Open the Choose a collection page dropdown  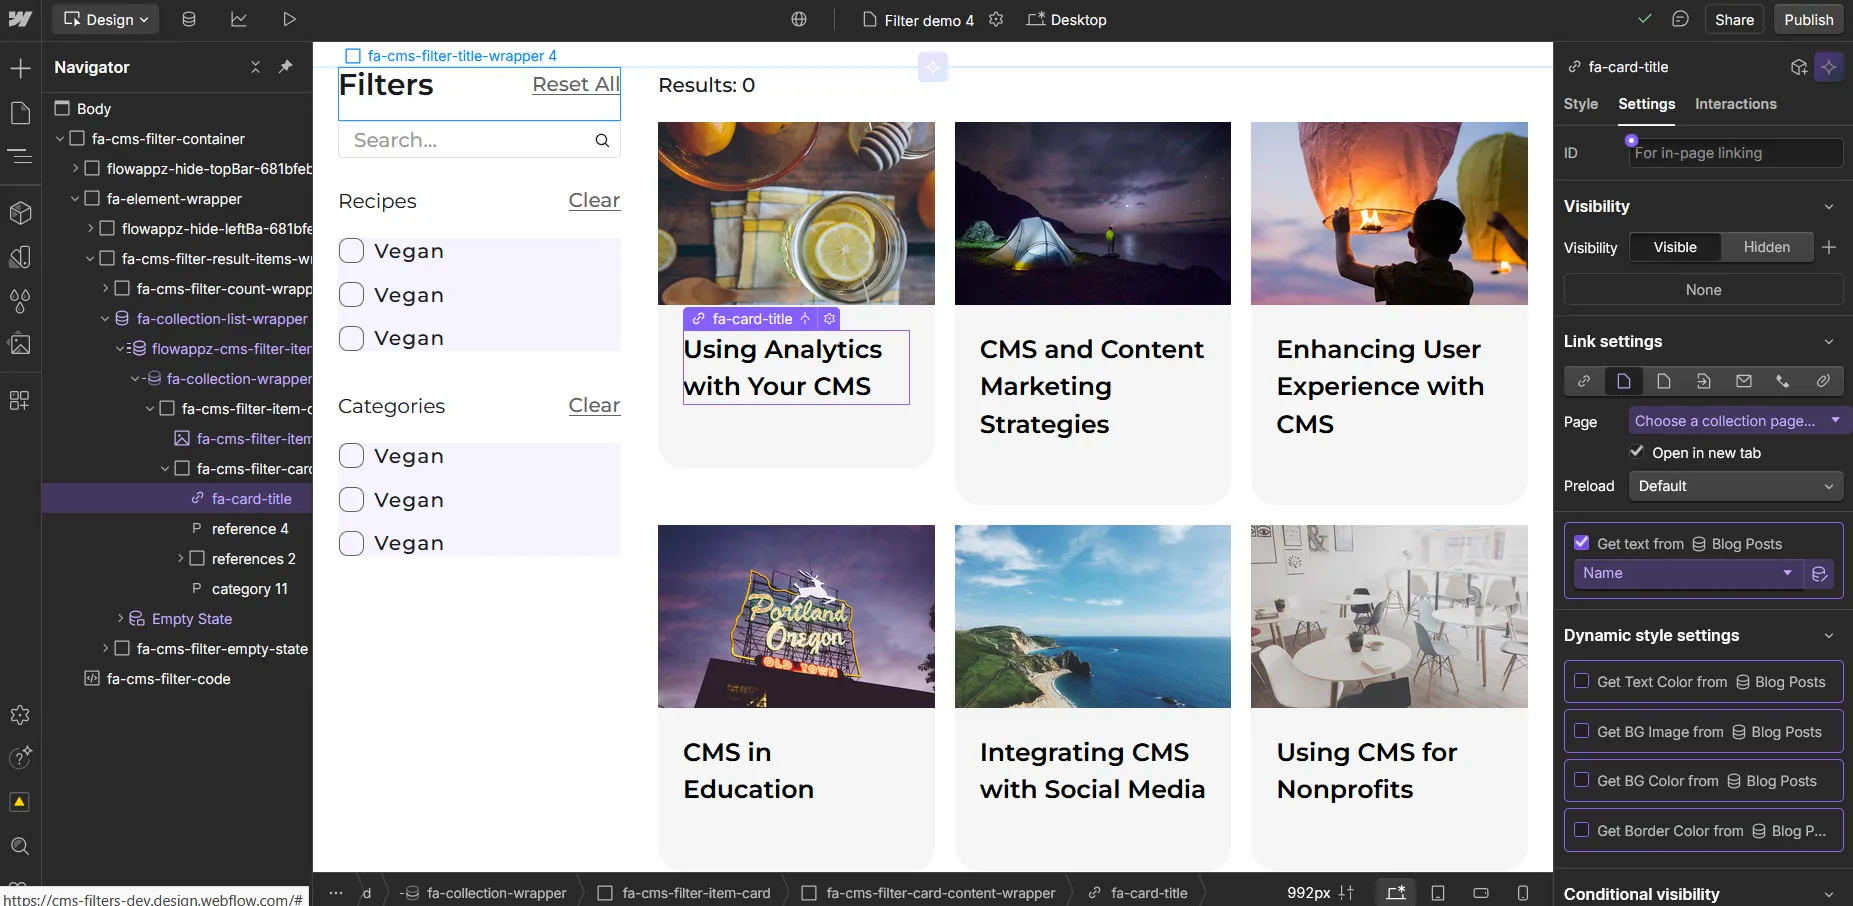tap(1738, 421)
